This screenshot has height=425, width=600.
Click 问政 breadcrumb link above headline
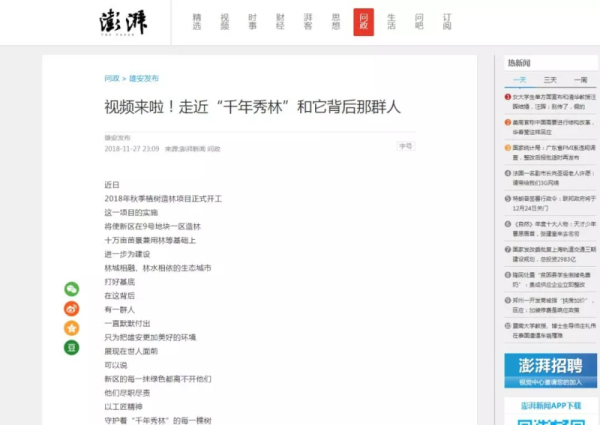pos(112,78)
